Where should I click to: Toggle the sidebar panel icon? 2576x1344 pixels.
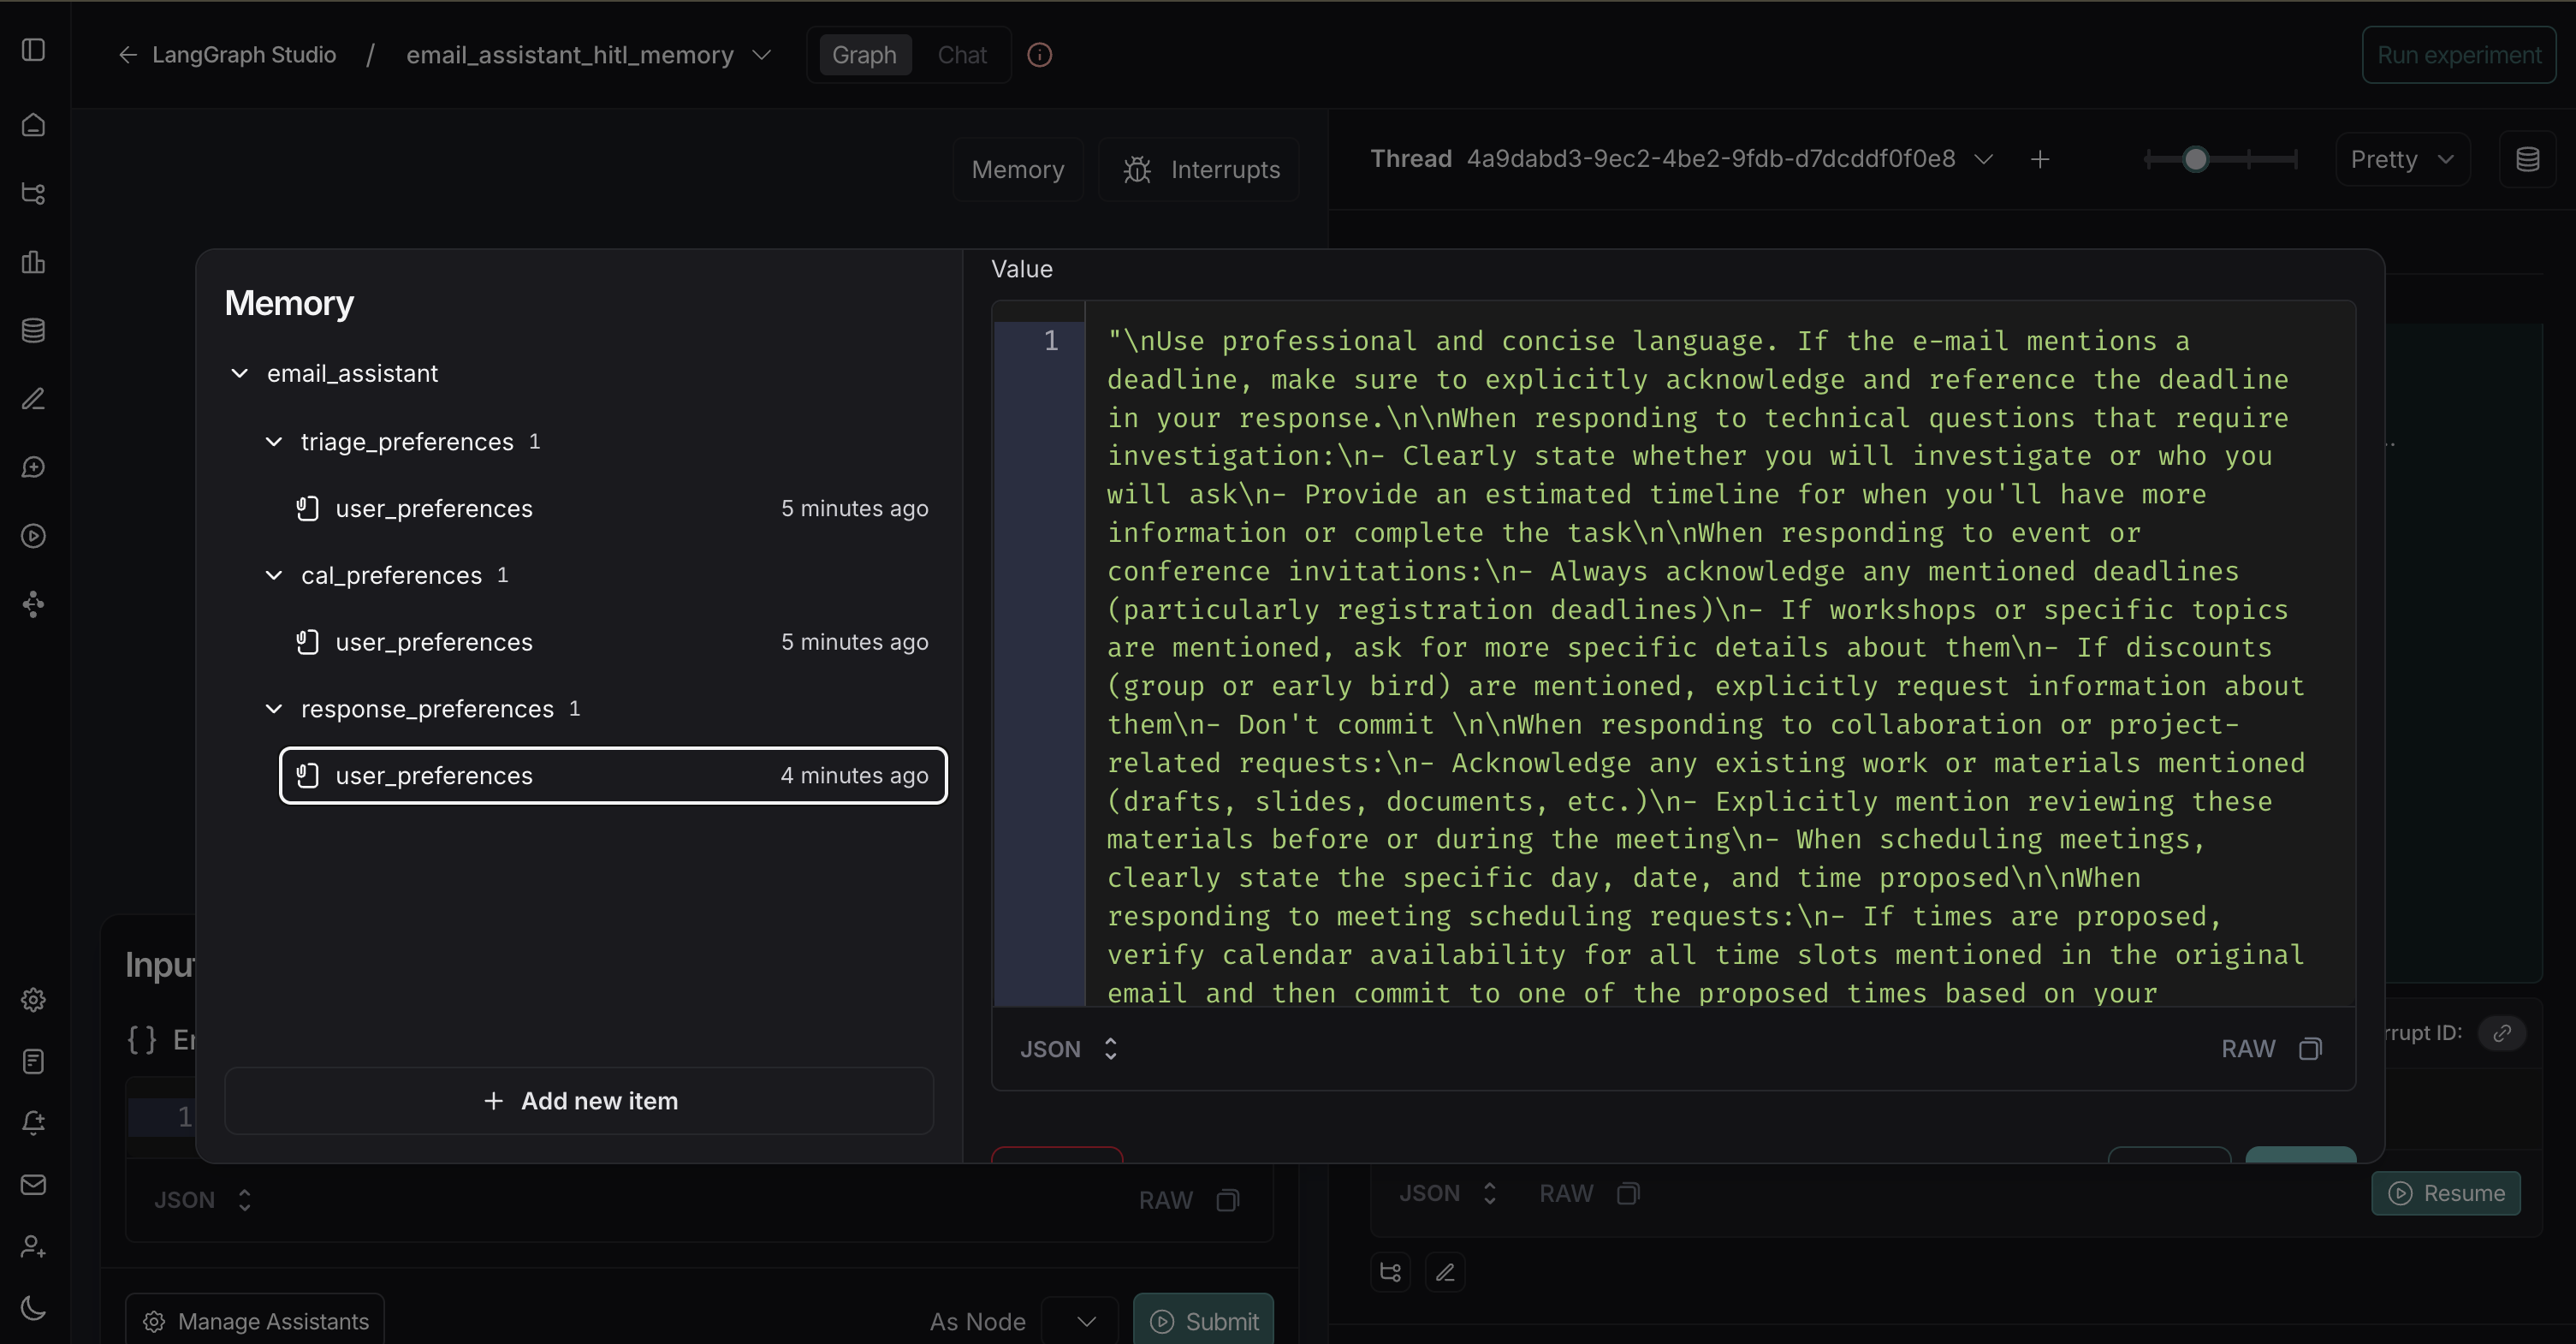coord(33,50)
